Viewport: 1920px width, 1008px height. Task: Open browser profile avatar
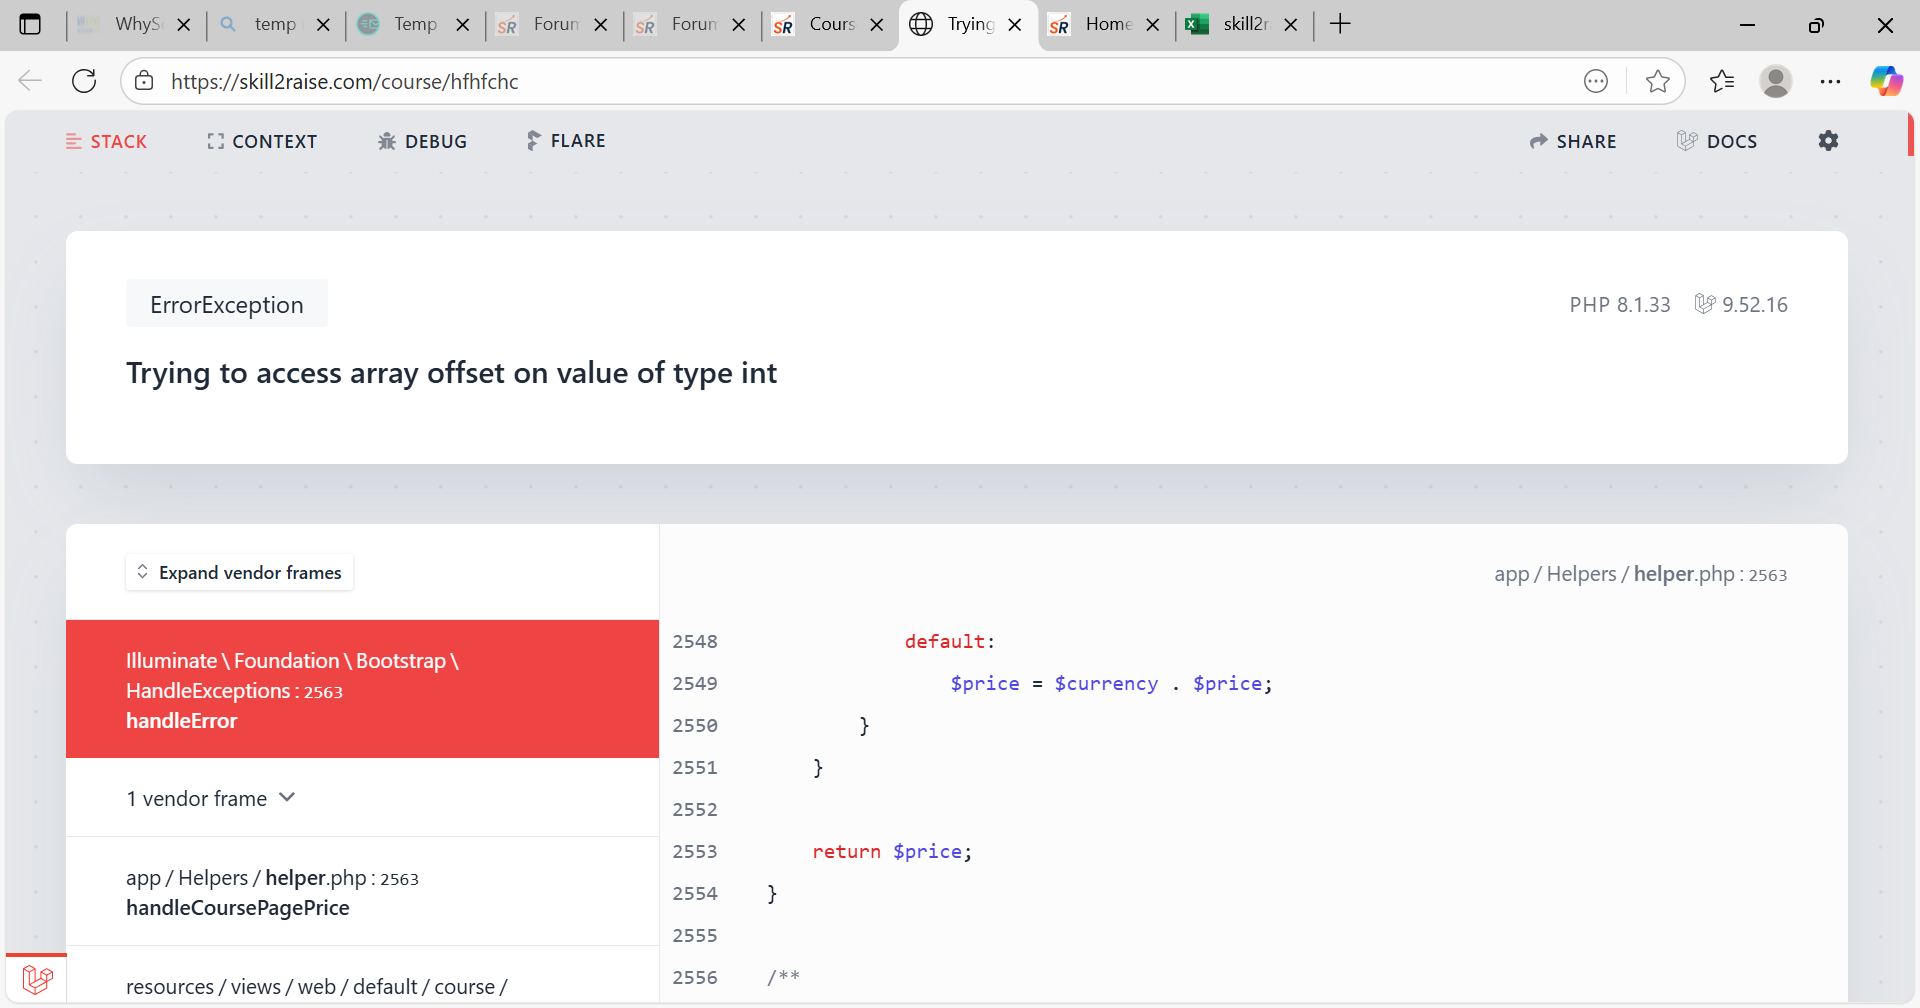1775,81
